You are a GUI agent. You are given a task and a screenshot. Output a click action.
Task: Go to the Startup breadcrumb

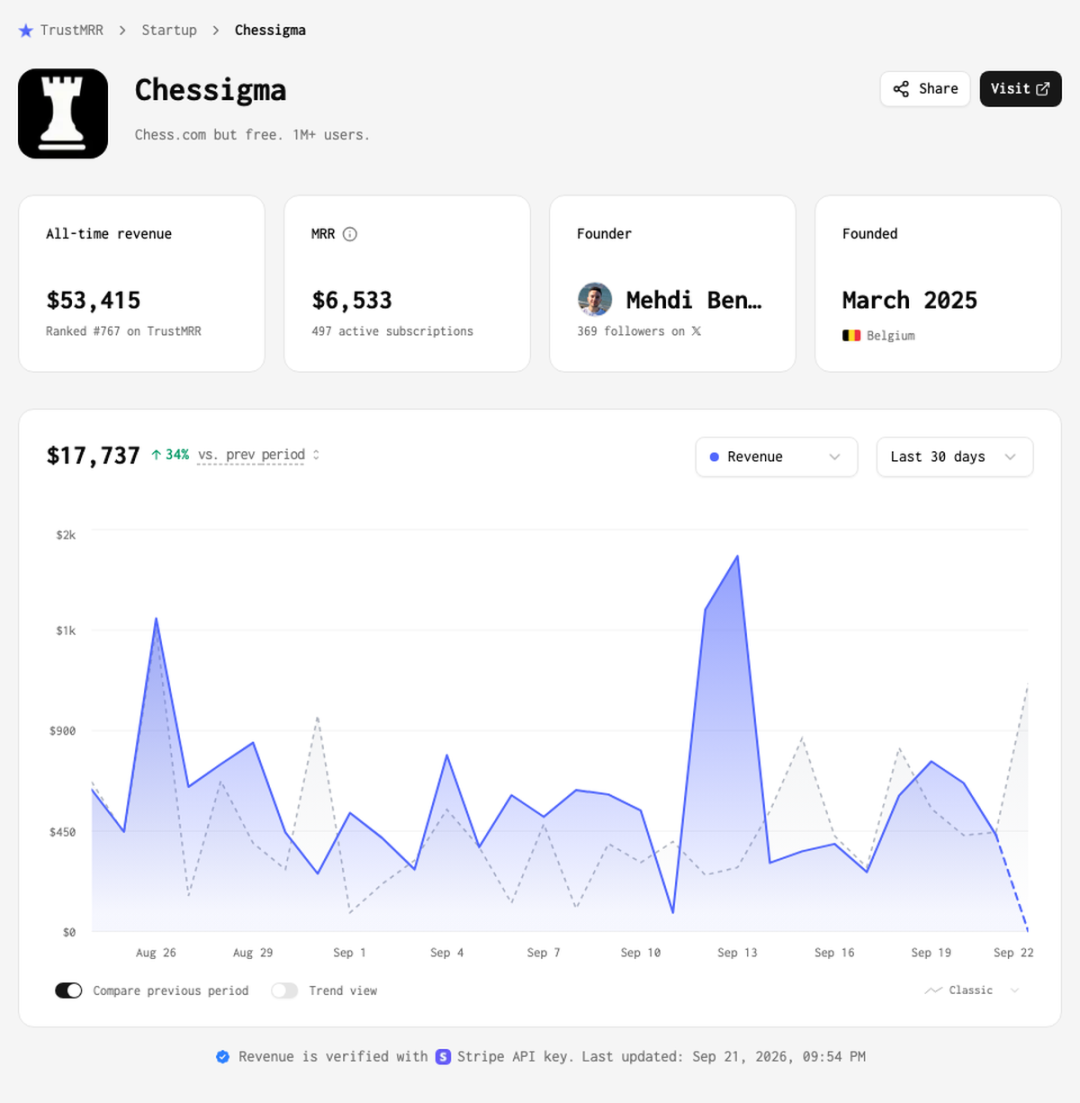[169, 30]
